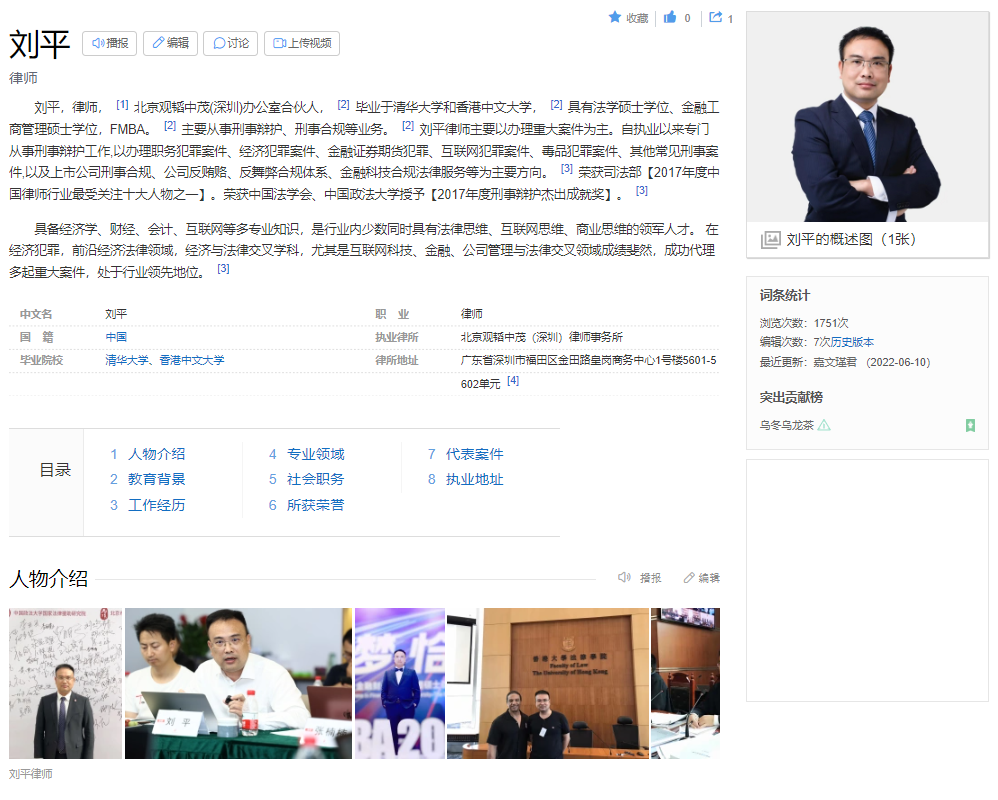Click citation reference [4] after address
Viewport: 998px width, 800px height.
513,381
